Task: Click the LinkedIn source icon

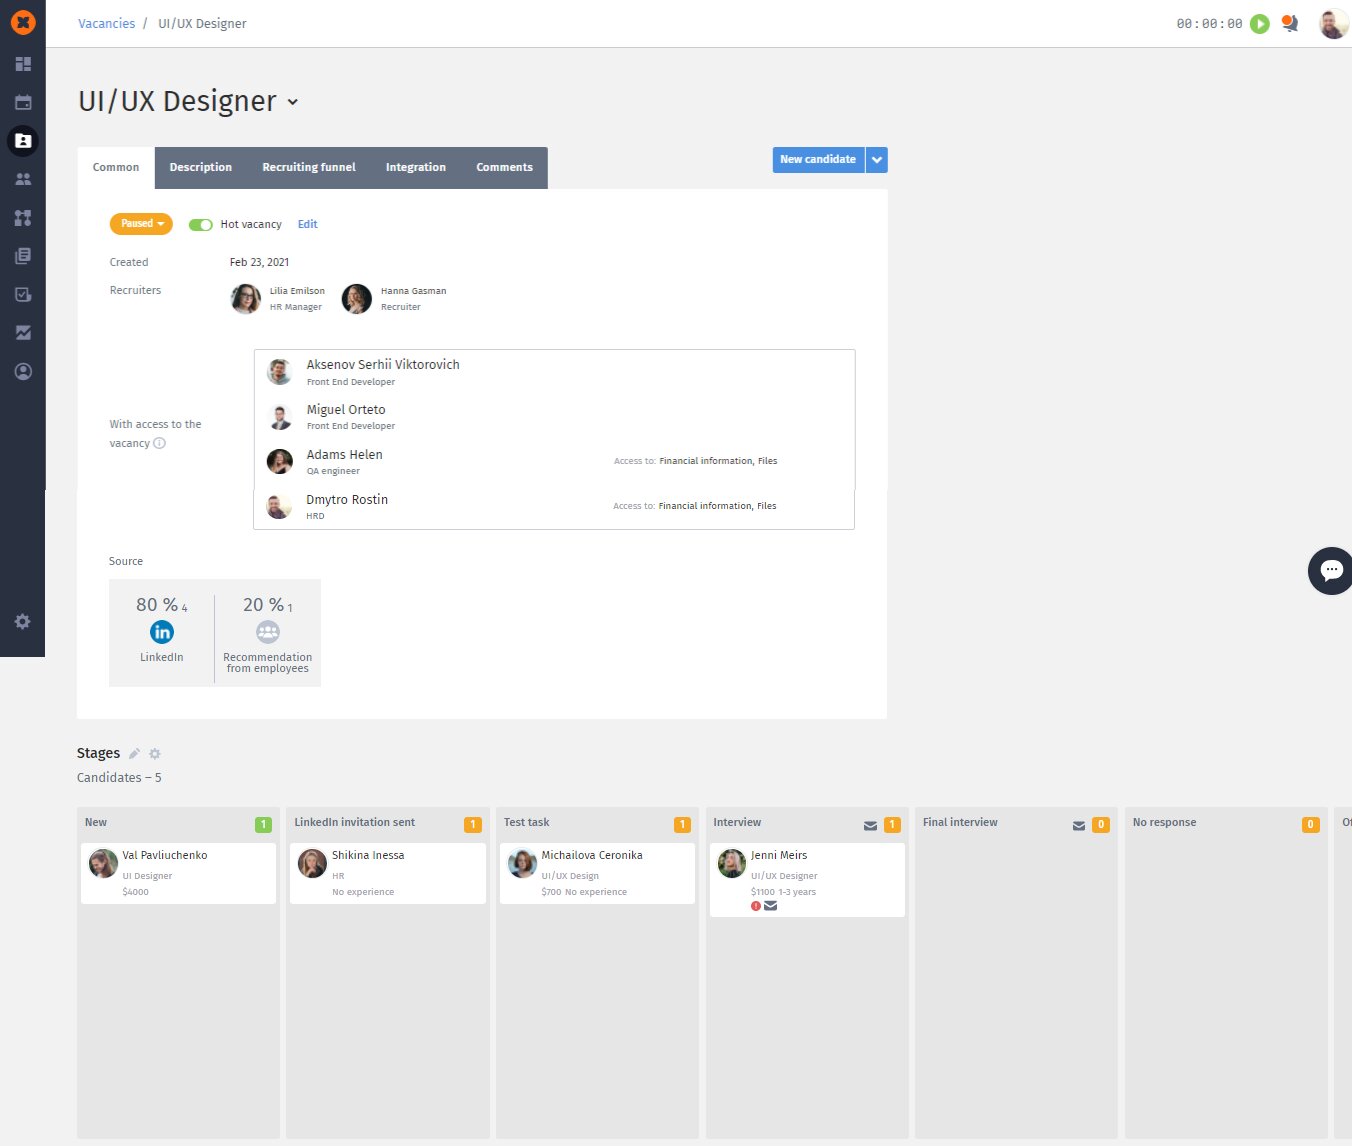Action: click(162, 632)
